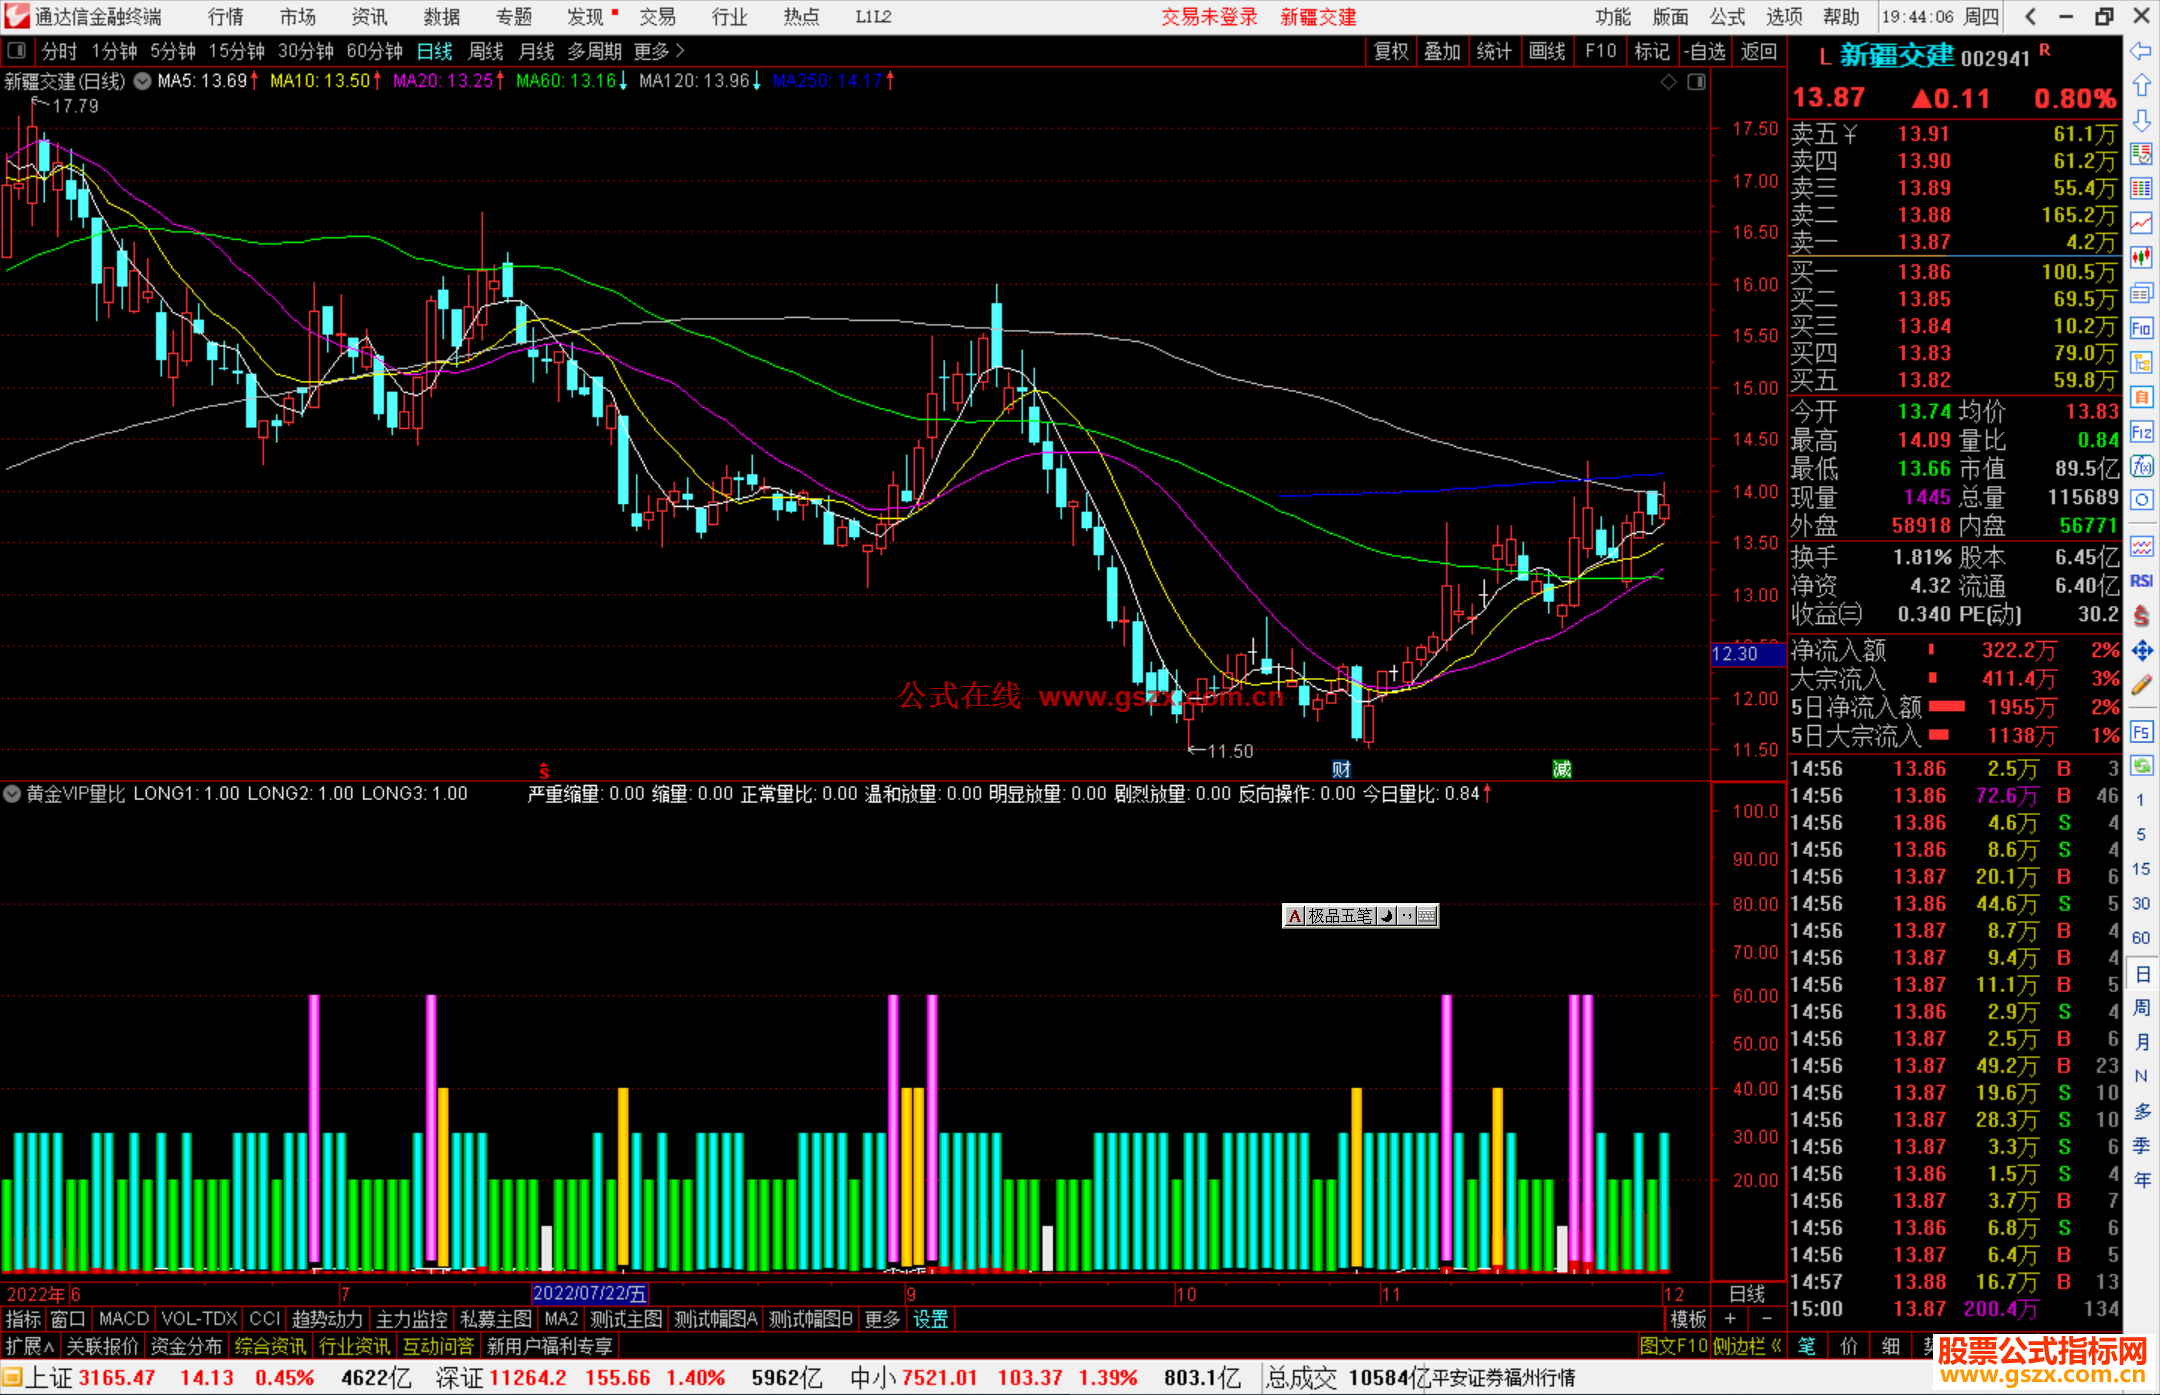Screen dimensions: 2160x1395
Task: Open the 公式 menu
Action: [x=1726, y=16]
